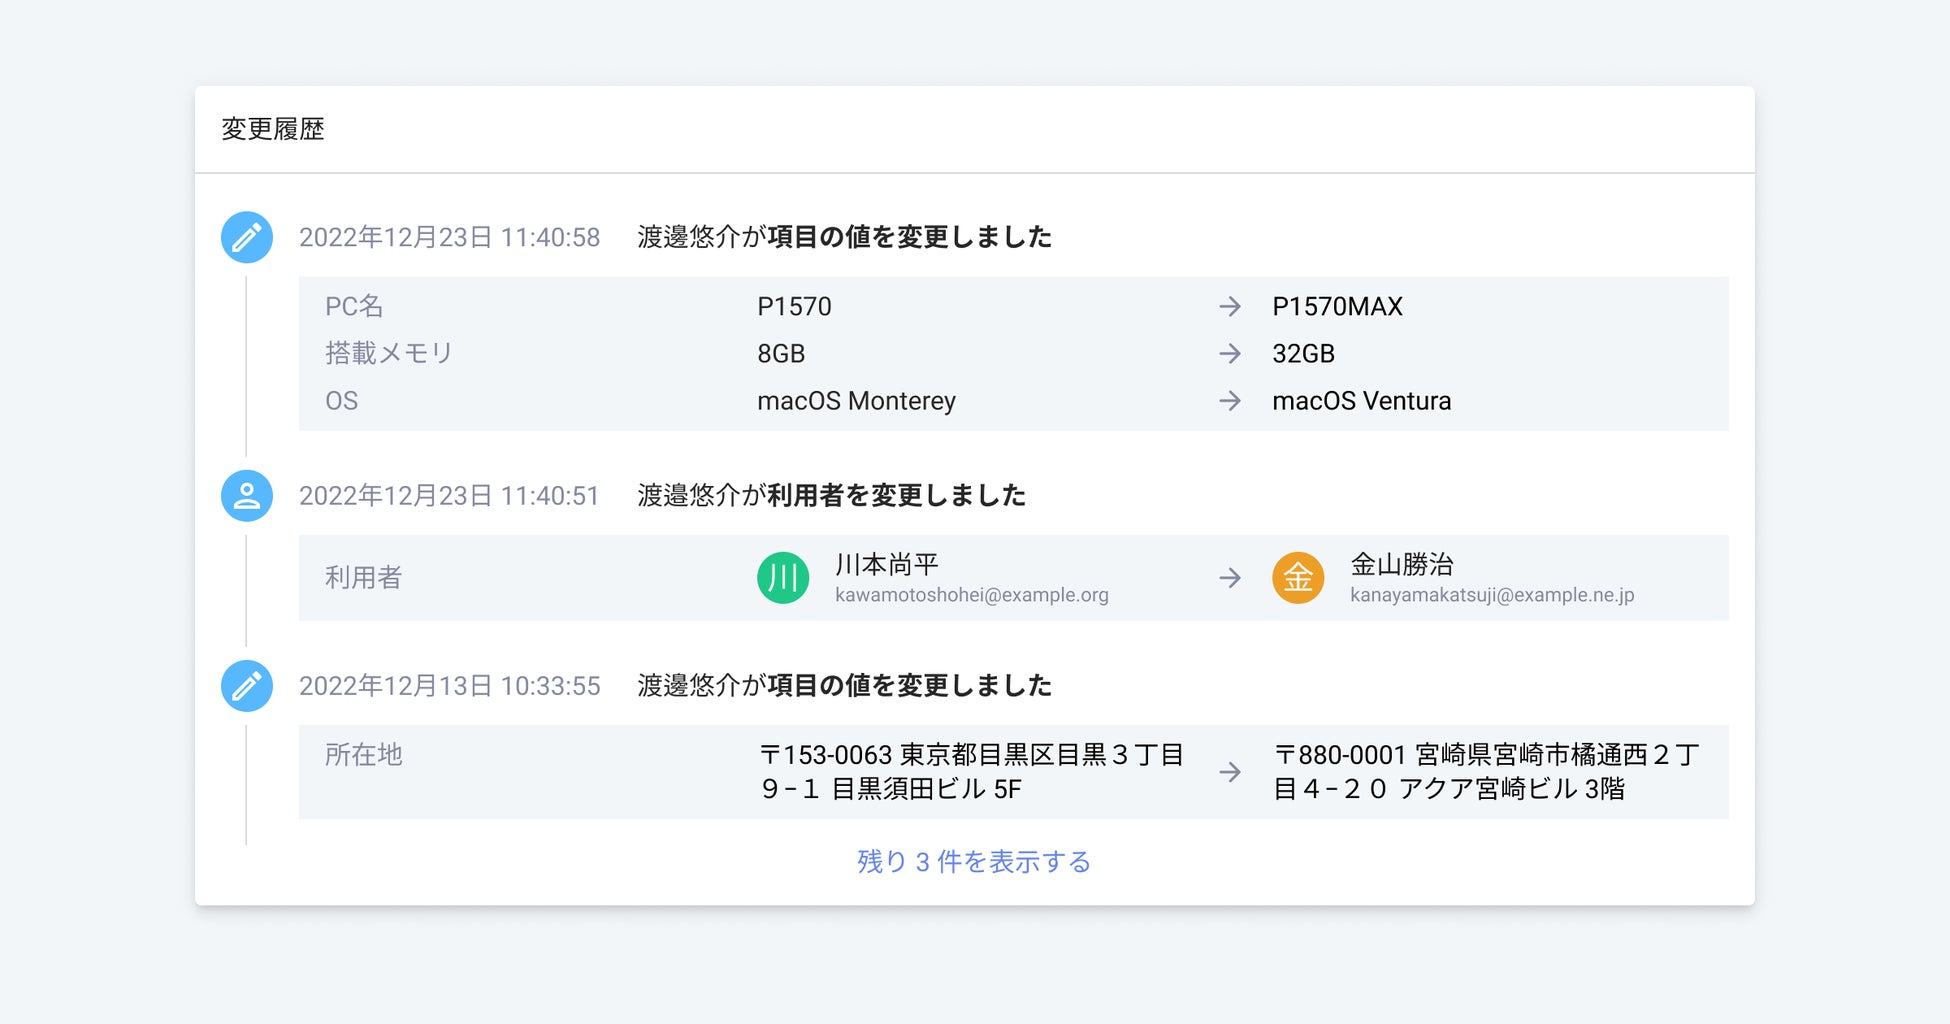Click the arrow between the two 利用者 users

(1230, 578)
